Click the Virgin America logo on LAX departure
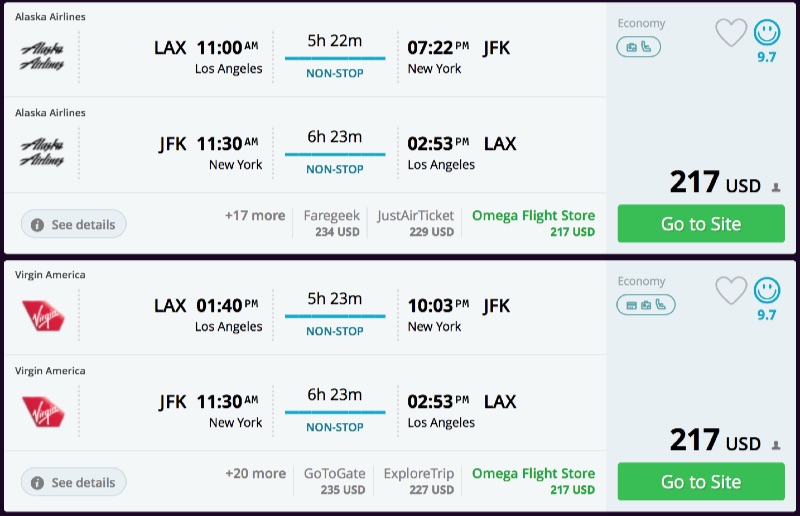The width and height of the screenshot is (800, 516). 42,315
